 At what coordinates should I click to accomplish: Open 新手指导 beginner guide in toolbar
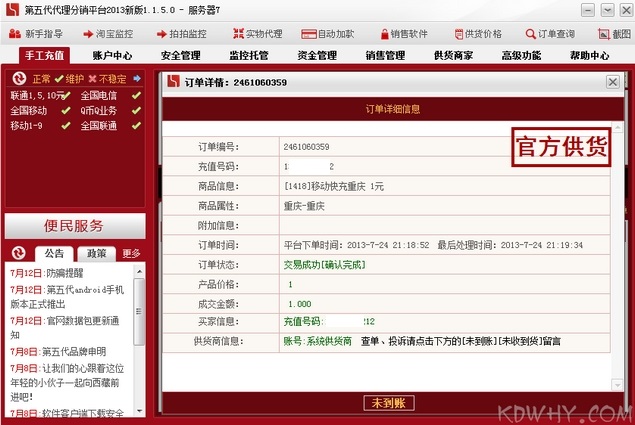pos(37,33)
